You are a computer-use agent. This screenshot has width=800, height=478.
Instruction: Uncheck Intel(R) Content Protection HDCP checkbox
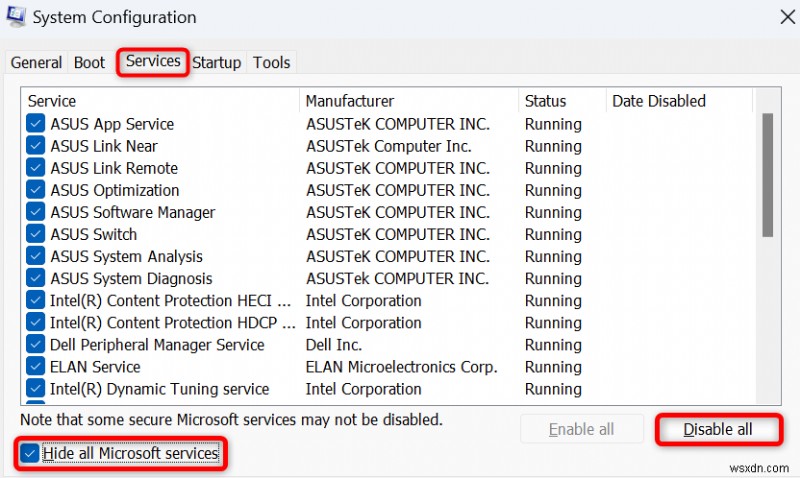pyautogui.click(x=35, y=322)
